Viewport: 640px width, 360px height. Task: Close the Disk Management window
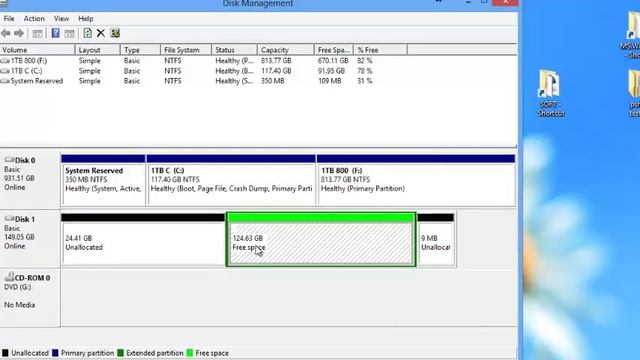pyautogui.click(x=505, y=2)
